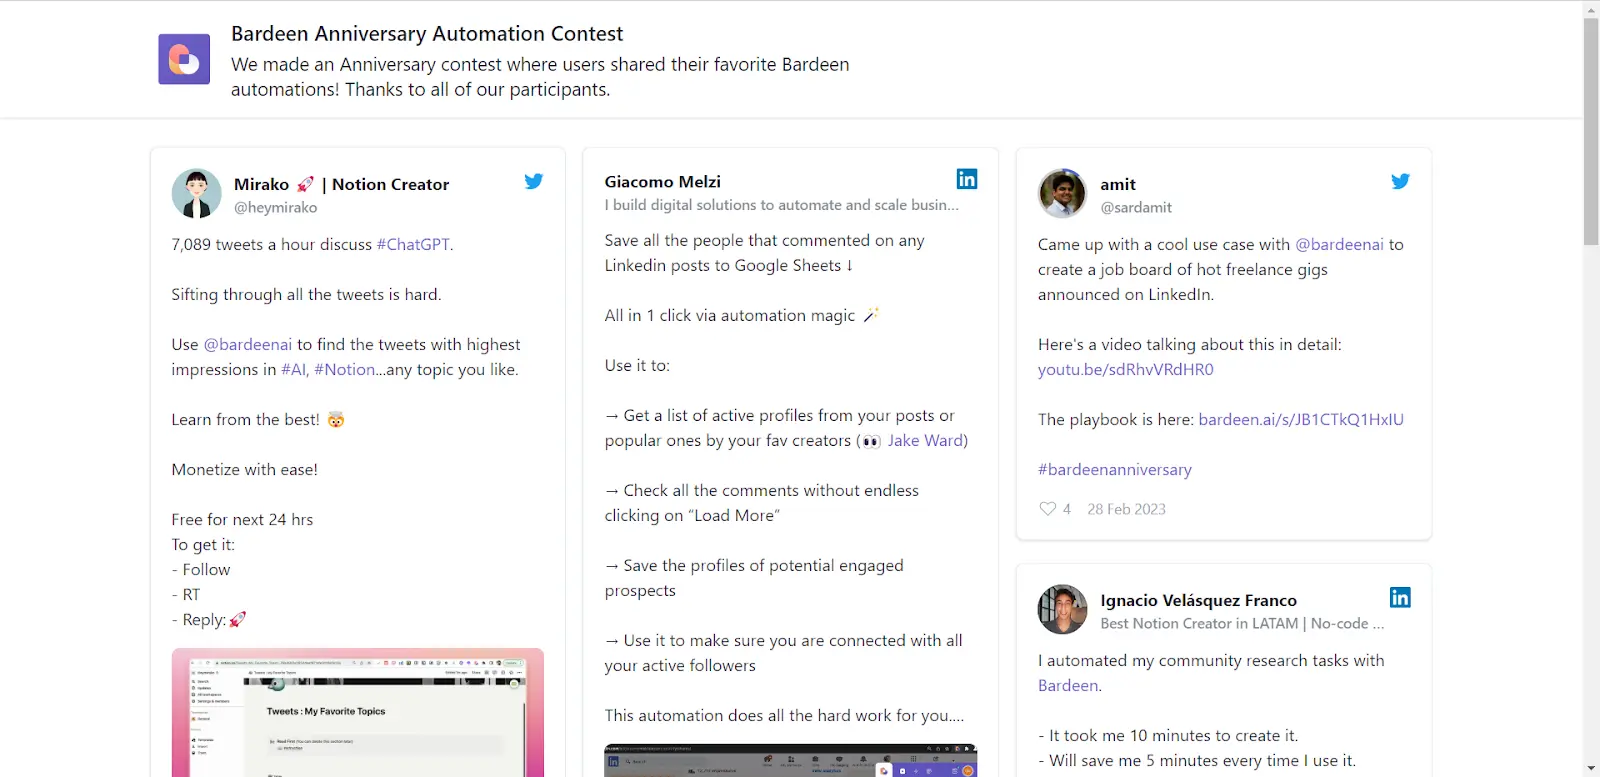Click Ignacio Velásquez Franco's profile photo
The width and height of the screenshot is (1600, 777).
(x=1063, y=609)
